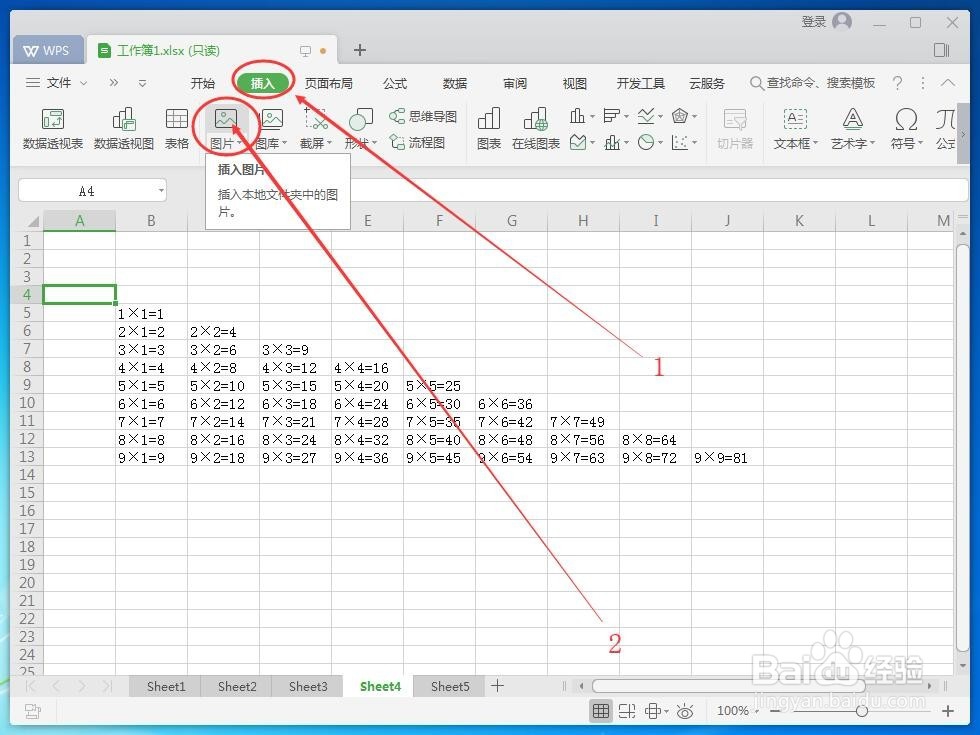
Task: Click the 图表 (Chart) insert icon
Action: (x=488, y=128)
